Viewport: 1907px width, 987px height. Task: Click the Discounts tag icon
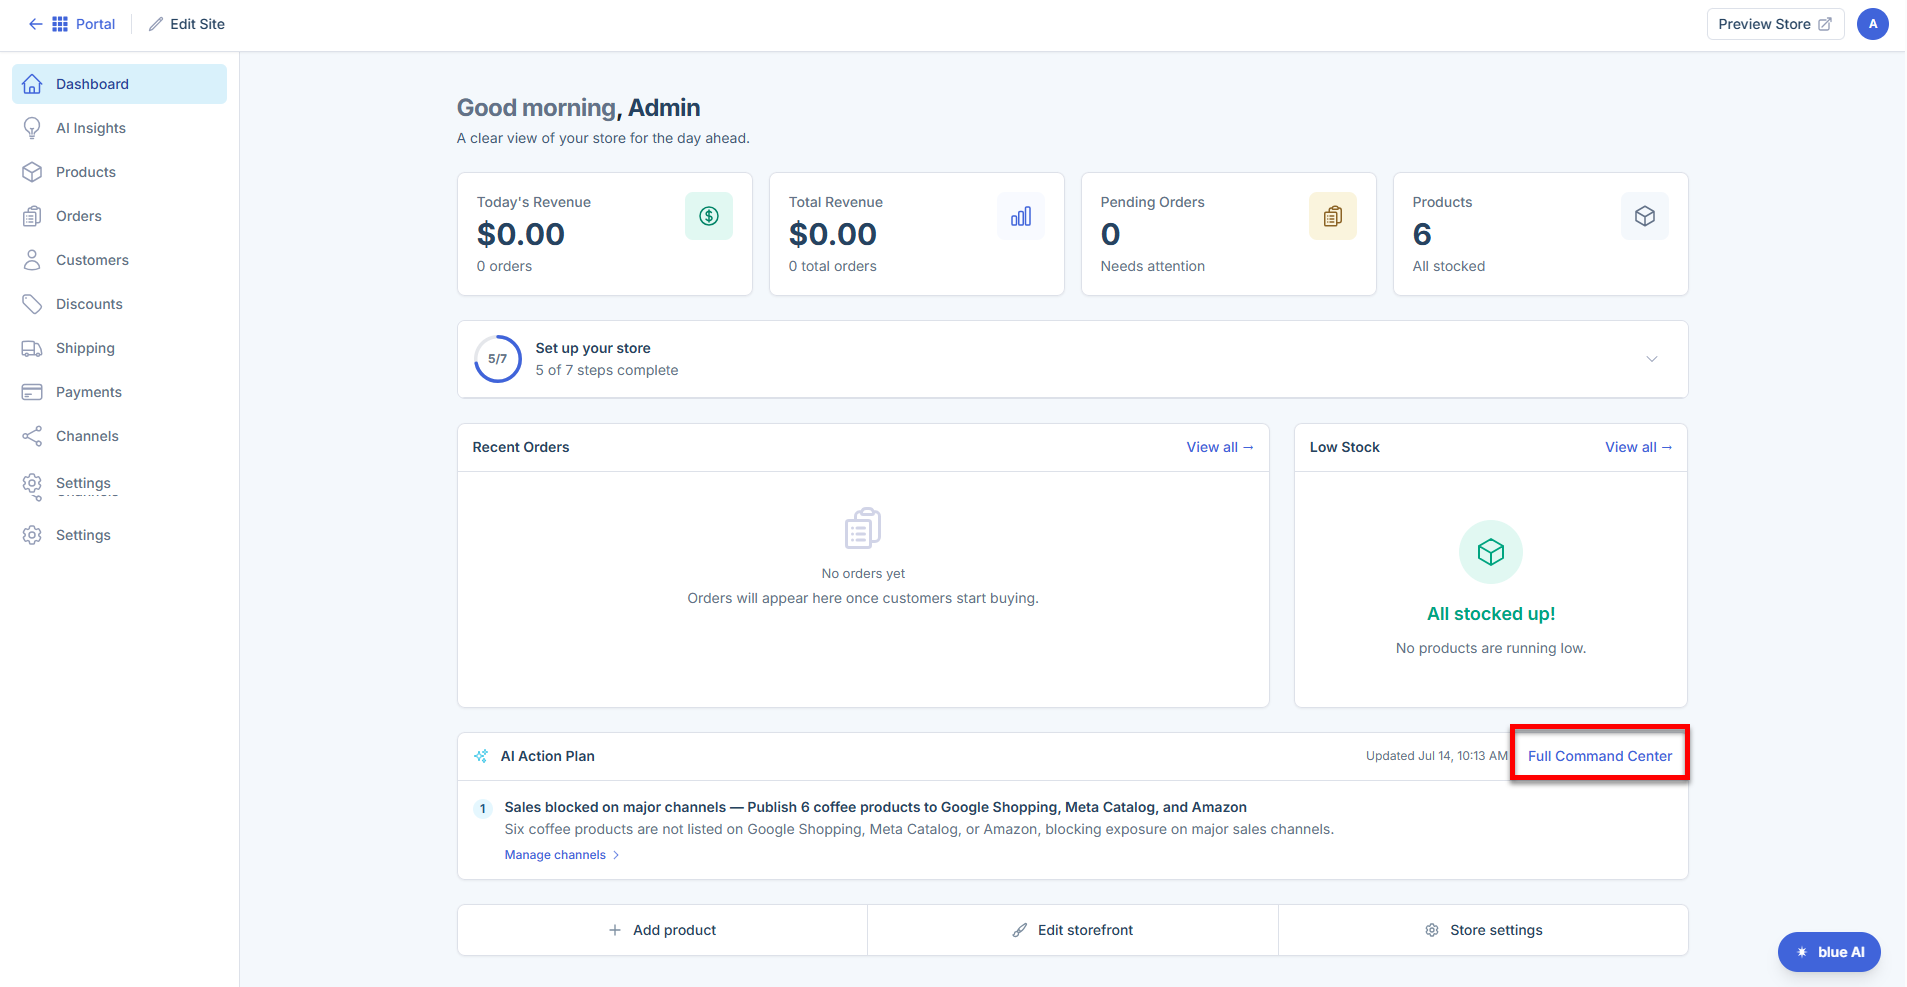pos(32,304)
